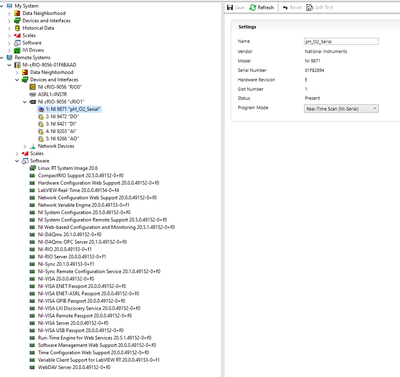Select the Remote Systems icon
This screenshot has width=400, height=377.
9,58
